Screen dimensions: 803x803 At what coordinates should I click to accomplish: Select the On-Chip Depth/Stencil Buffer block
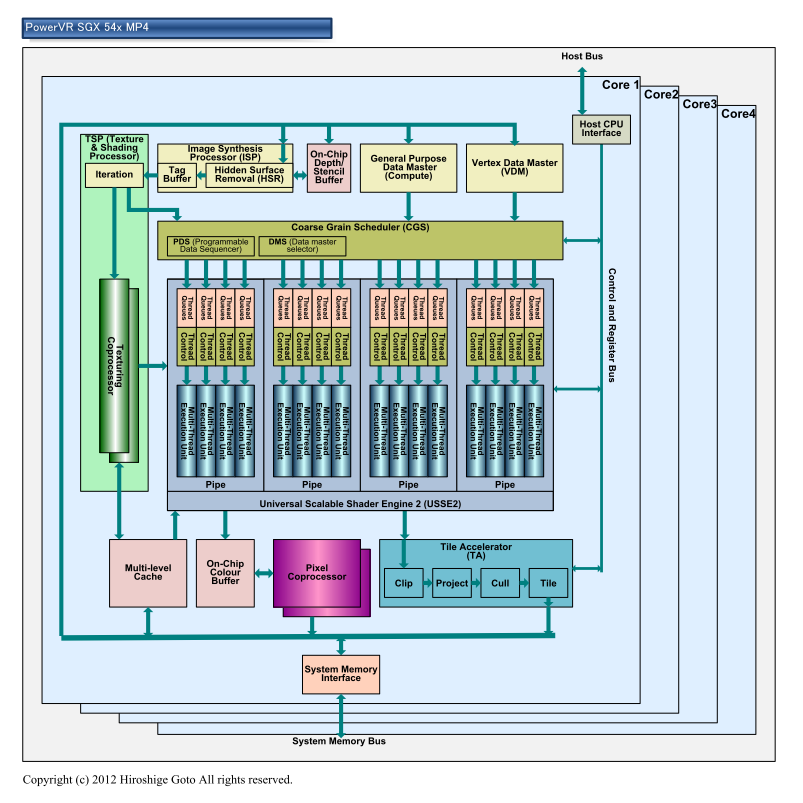point(329,168)
